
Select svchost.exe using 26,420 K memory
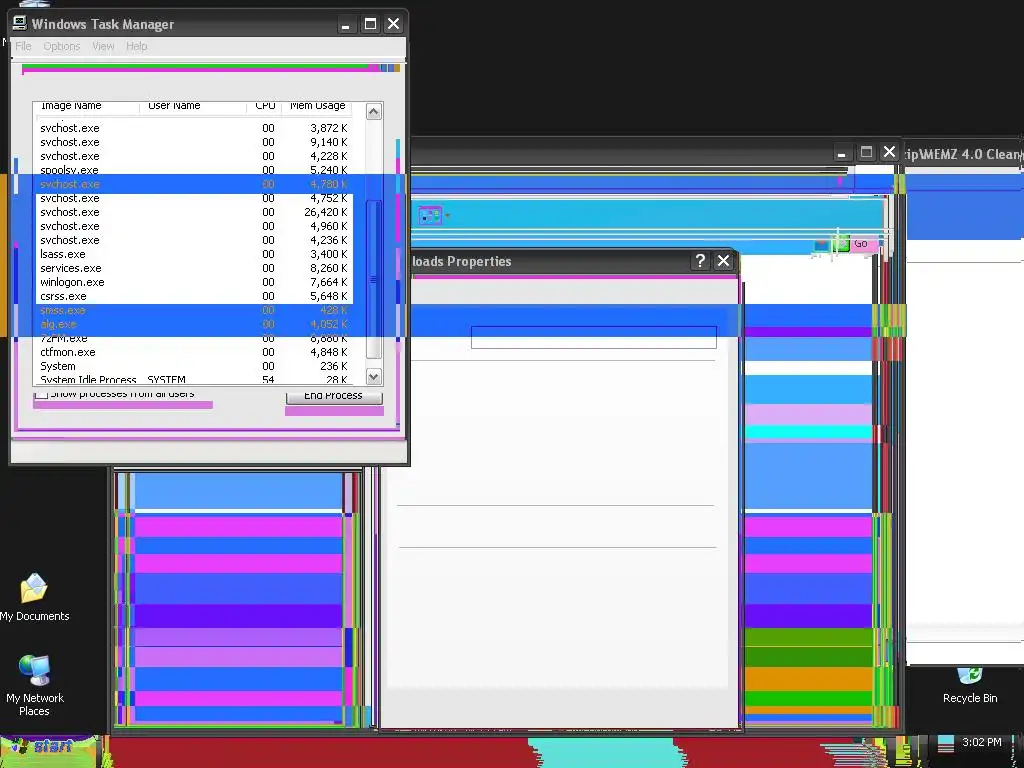pyautogui.click(x=194, y=212)
